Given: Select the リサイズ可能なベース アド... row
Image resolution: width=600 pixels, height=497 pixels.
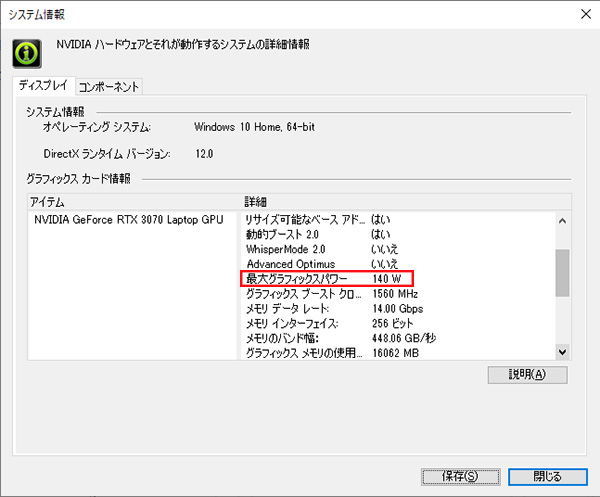Looking at the screenshot, I should [318, 220].
